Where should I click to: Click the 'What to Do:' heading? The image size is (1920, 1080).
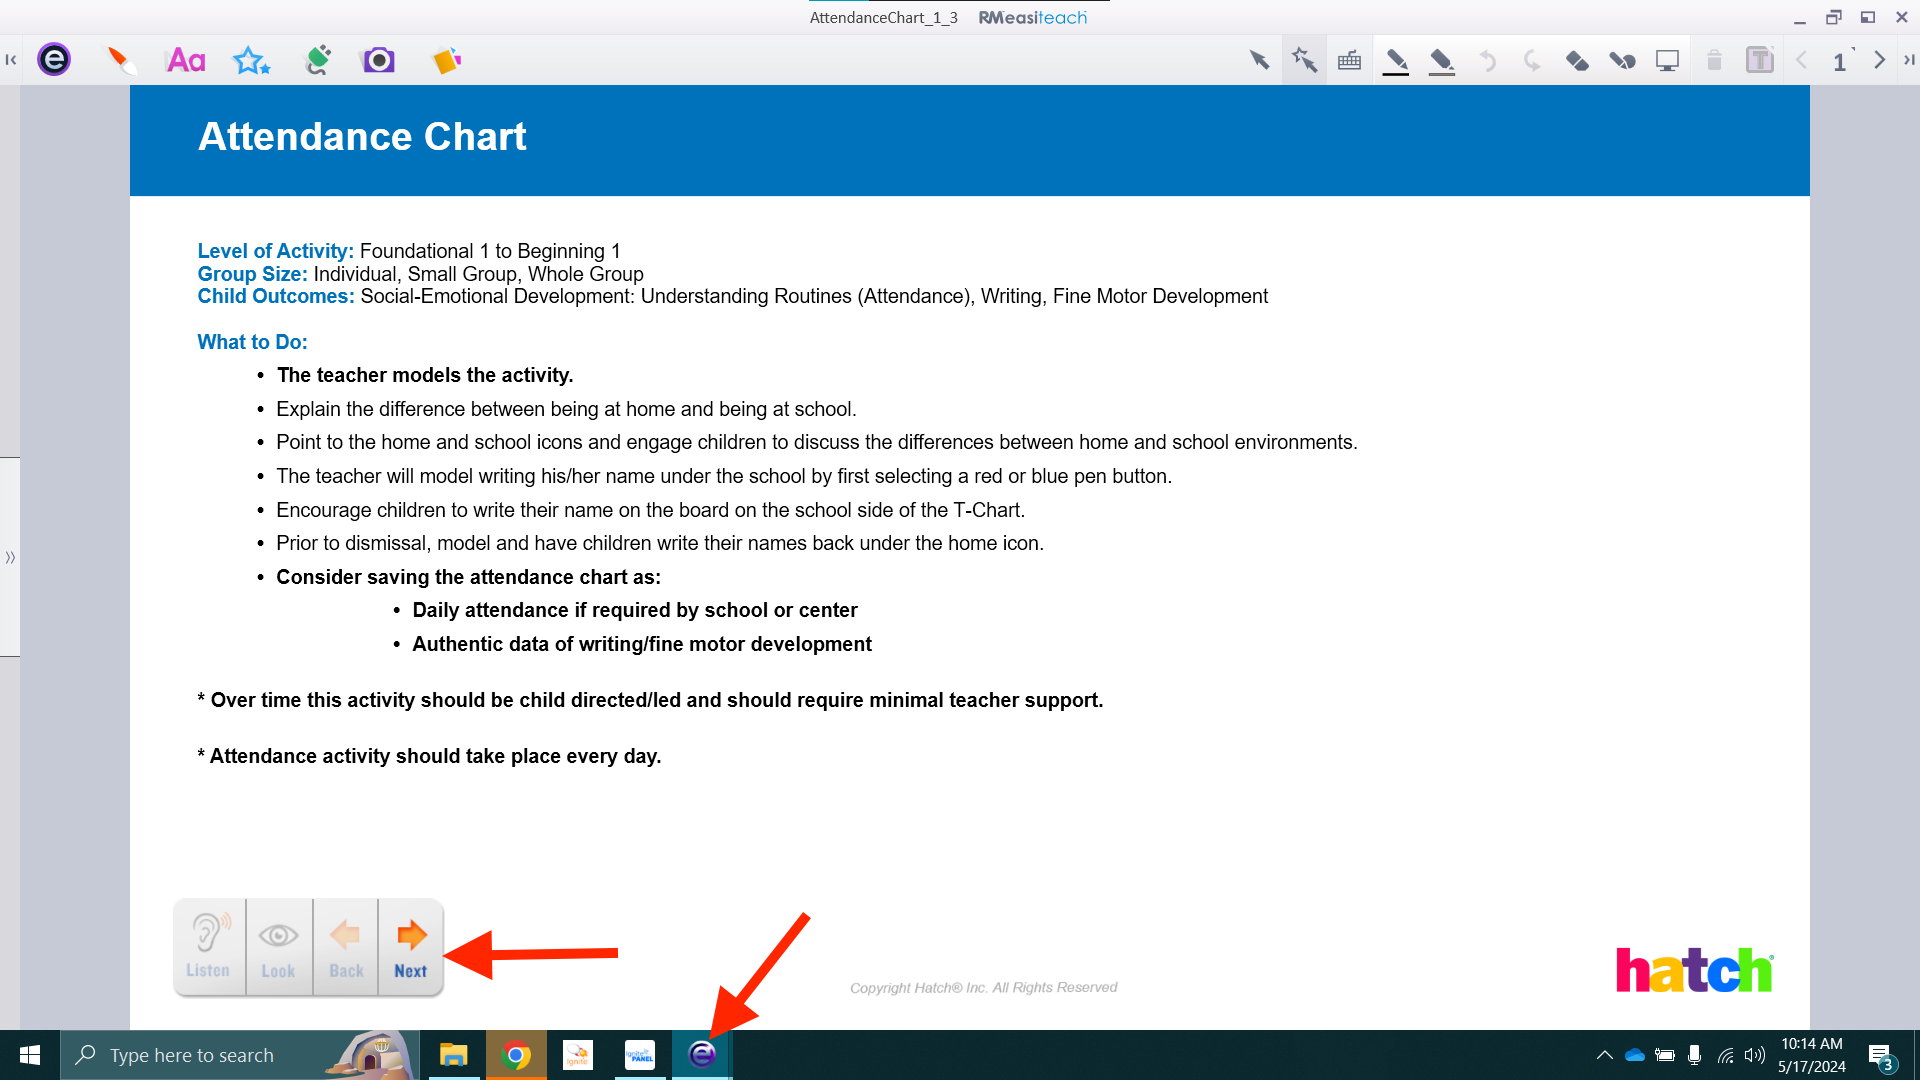(x=252, y=342)
